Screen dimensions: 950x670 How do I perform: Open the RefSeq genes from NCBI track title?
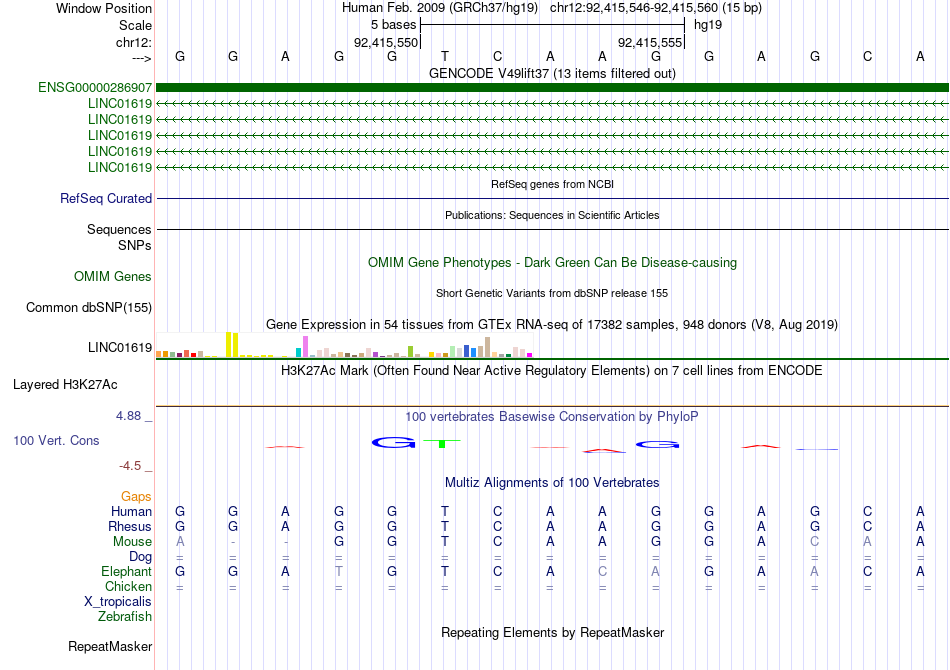click(552, 184)
